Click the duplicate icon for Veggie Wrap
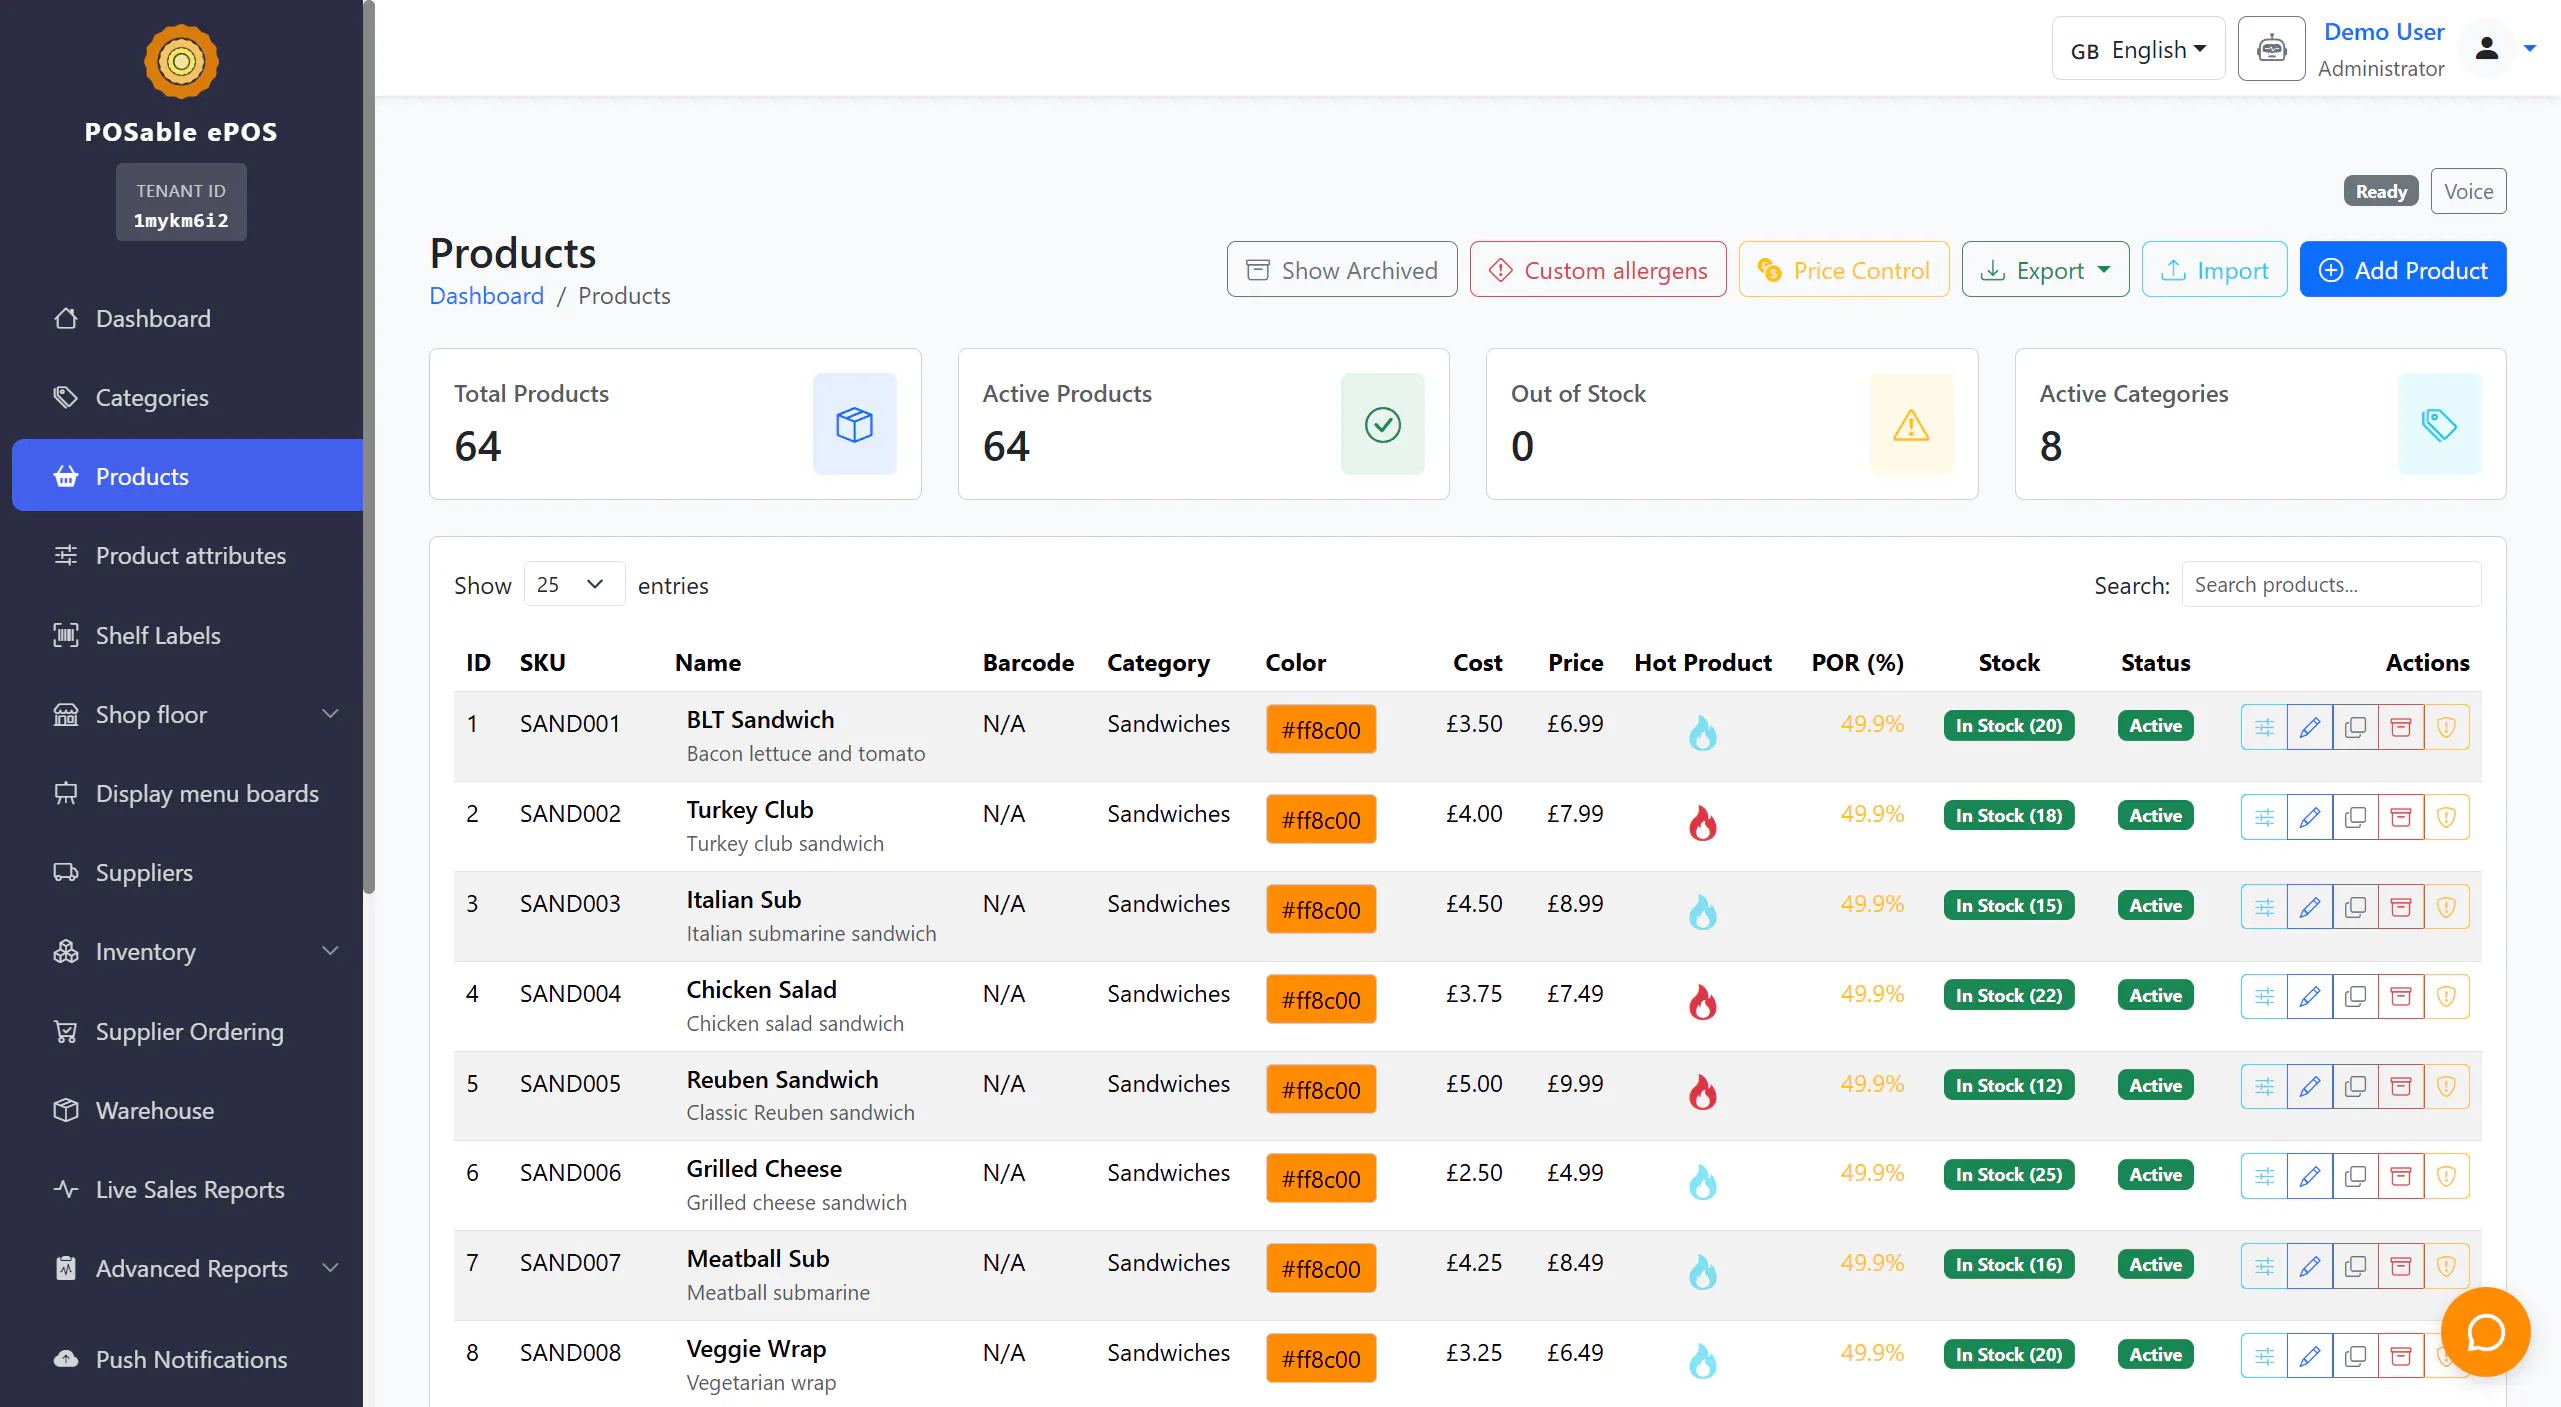The image size is (2561, 1407). (x=2355, y=1356)
